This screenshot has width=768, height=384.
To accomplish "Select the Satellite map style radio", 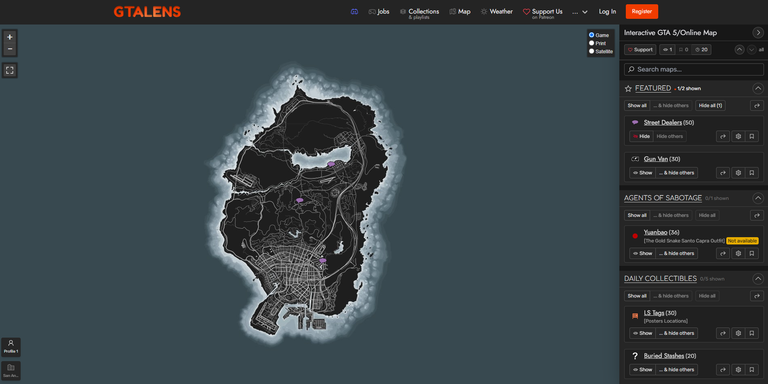I will tap(592, 51).
